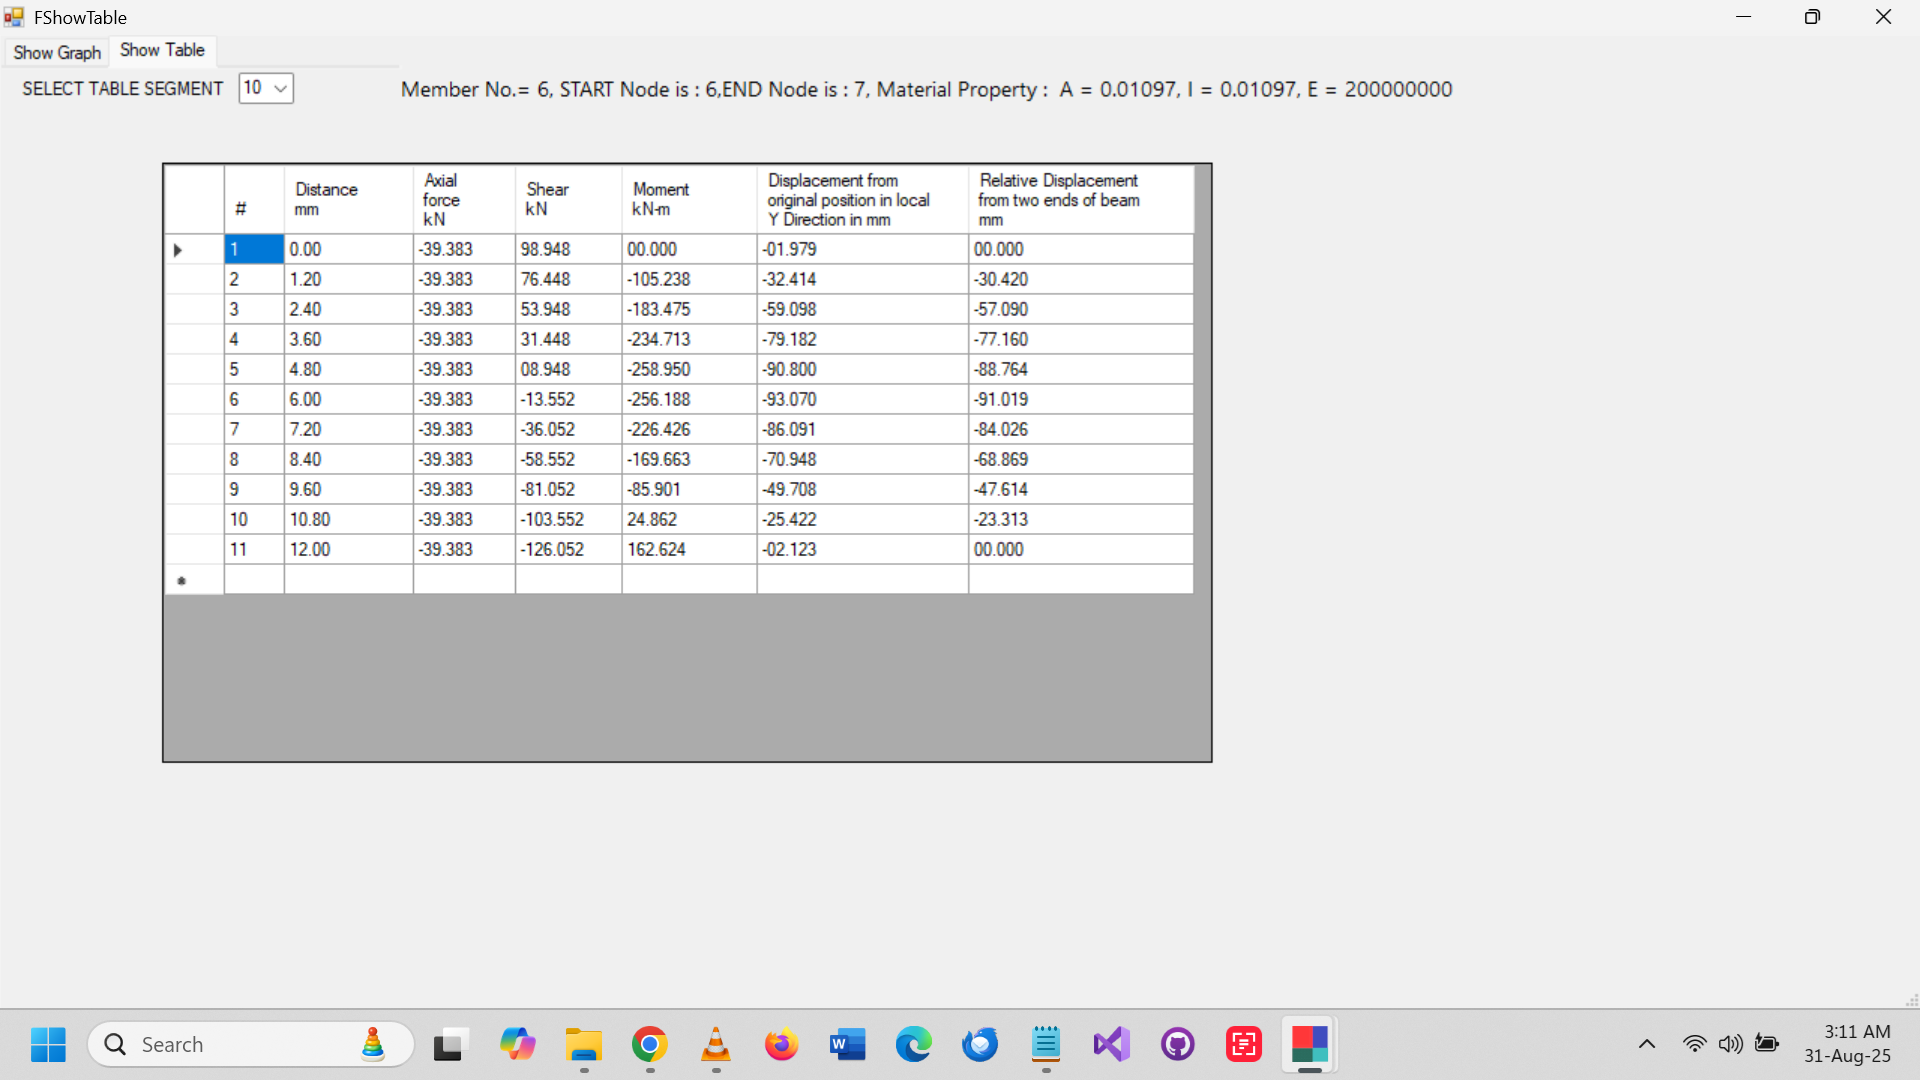Open VLC media player from the taskbar

(x=715, y=1044)
